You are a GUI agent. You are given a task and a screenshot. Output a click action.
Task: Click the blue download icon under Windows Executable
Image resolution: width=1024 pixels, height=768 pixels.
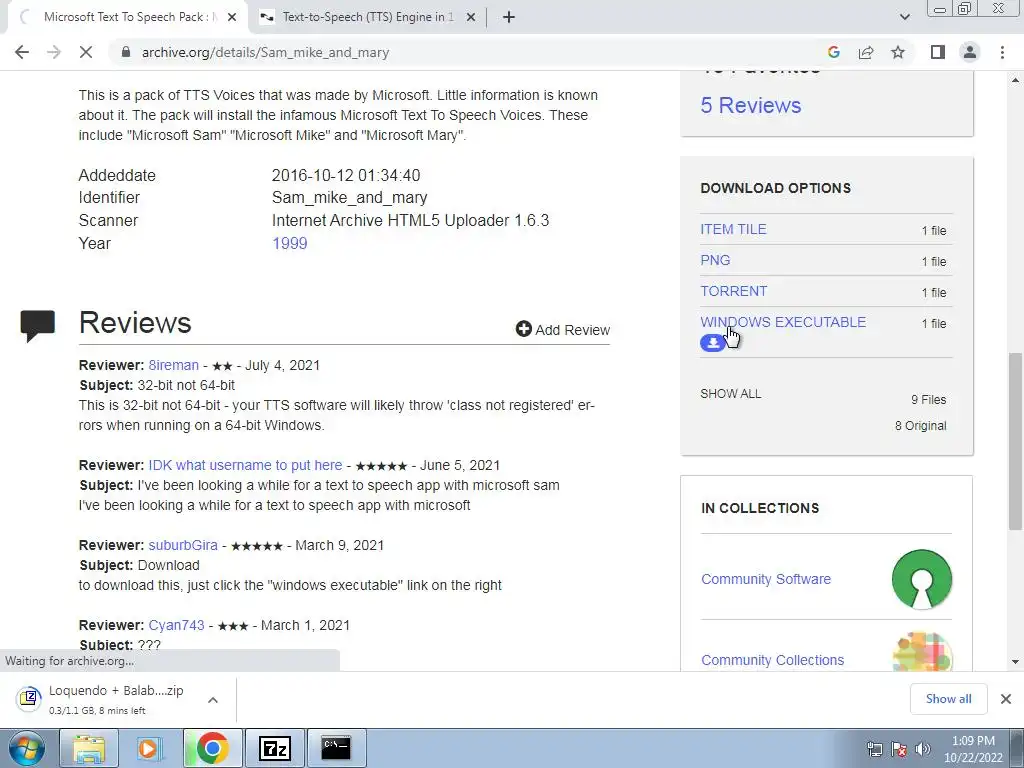pyautogui.click(x=712, y=342)
